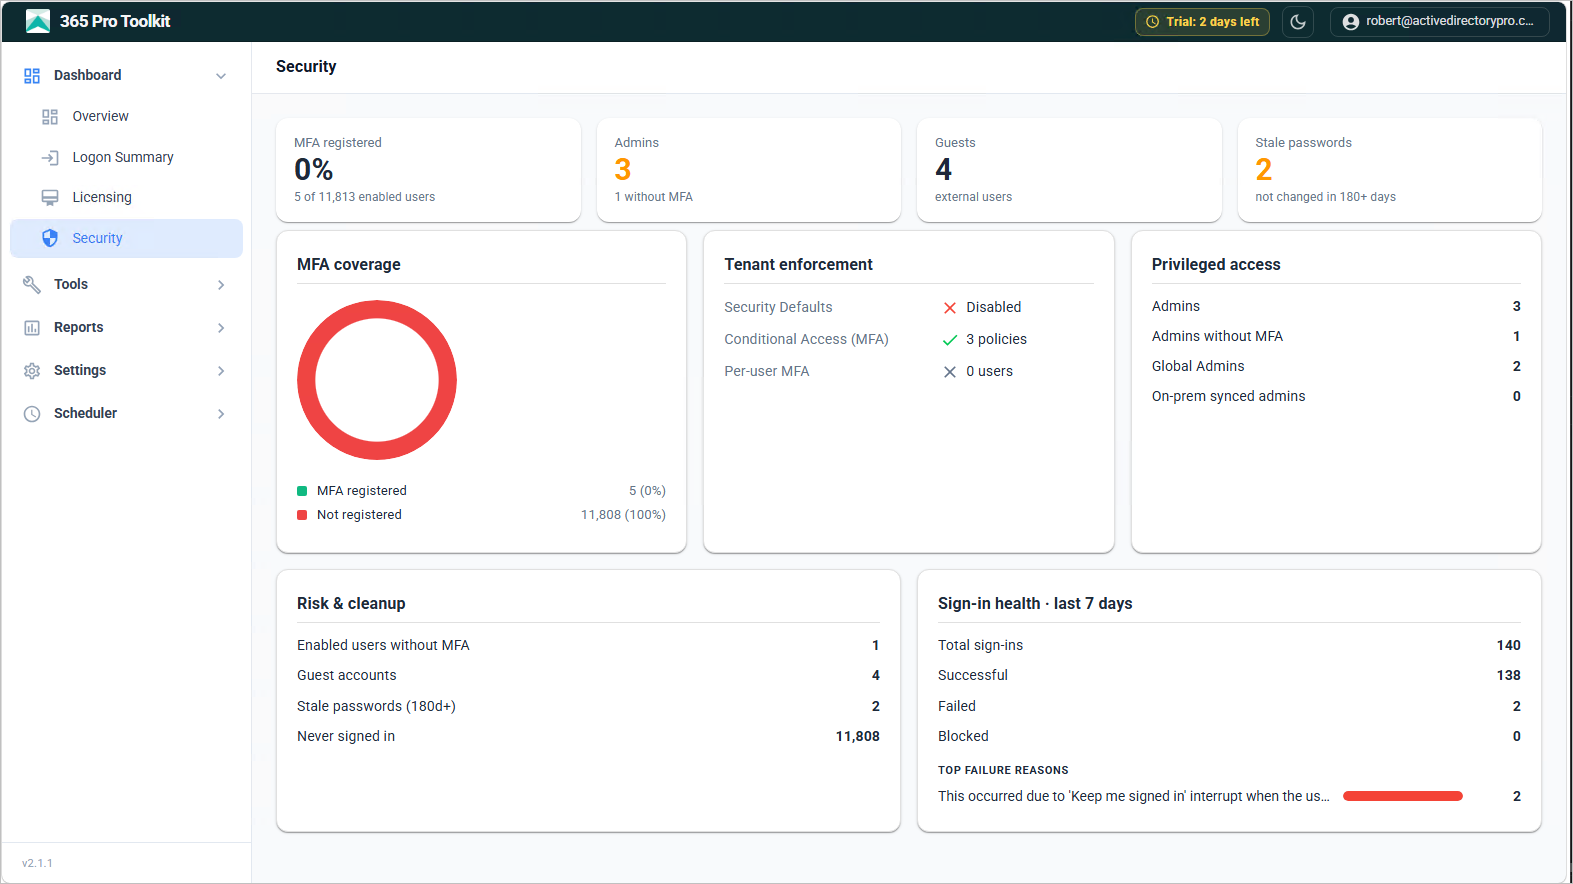Expand the Tools section chevron
Viewport: 1573px width, 884px height.
221,285
